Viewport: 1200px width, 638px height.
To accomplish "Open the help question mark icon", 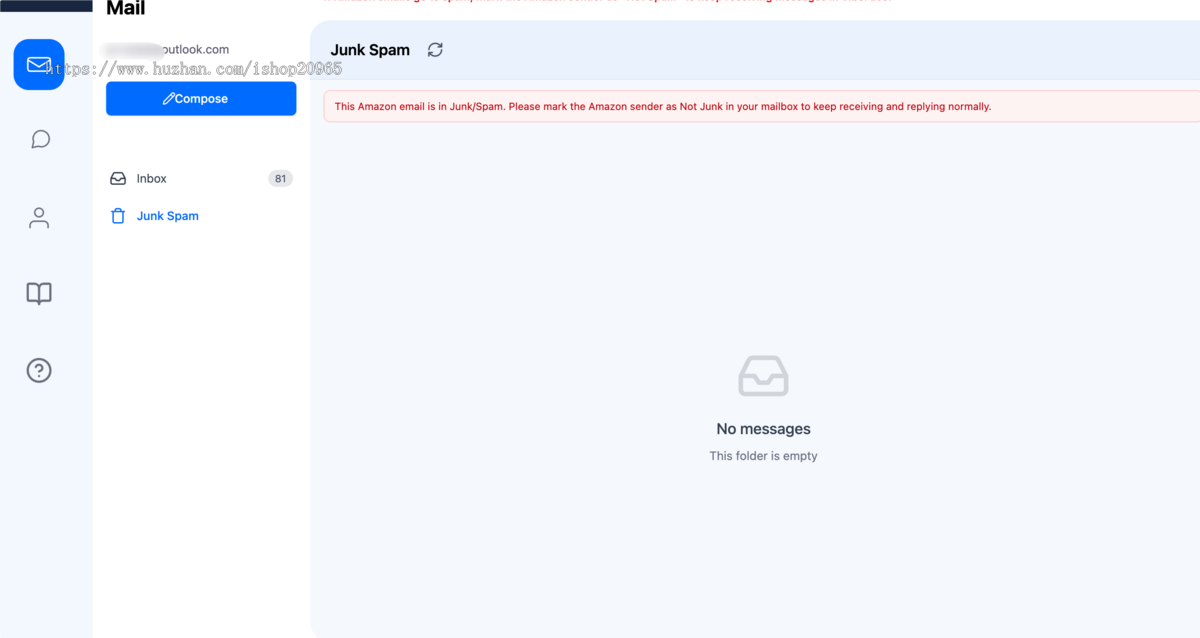I will (x=39, y=370).
